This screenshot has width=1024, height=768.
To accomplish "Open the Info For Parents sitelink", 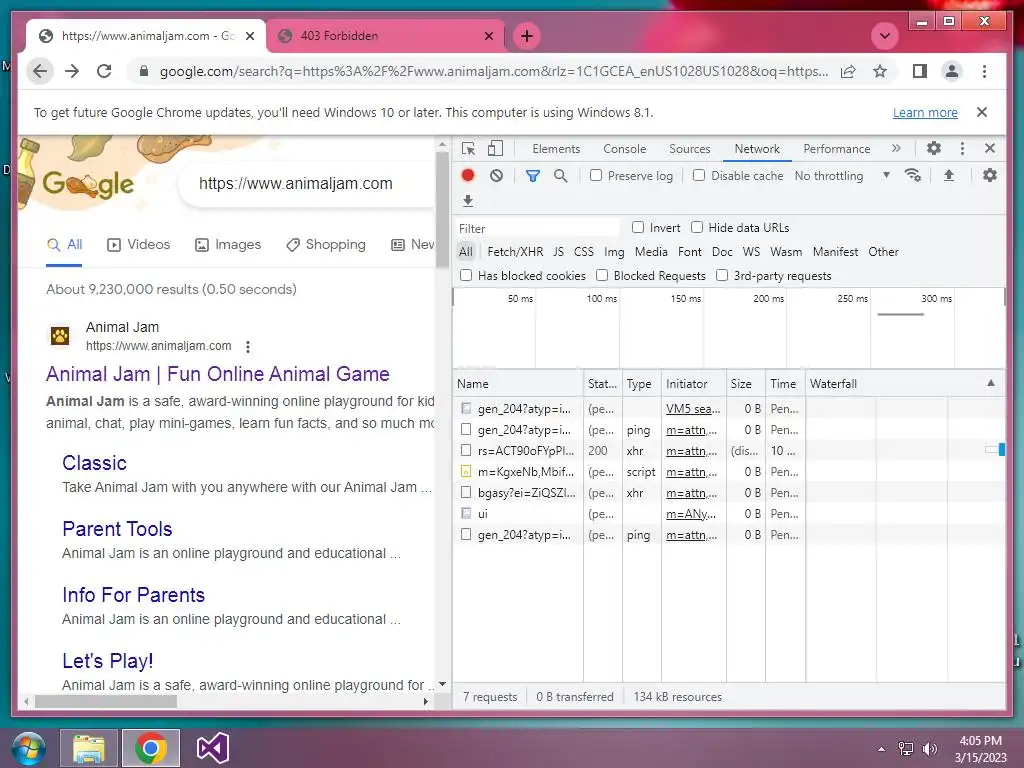I will click(x=133, y=595).
